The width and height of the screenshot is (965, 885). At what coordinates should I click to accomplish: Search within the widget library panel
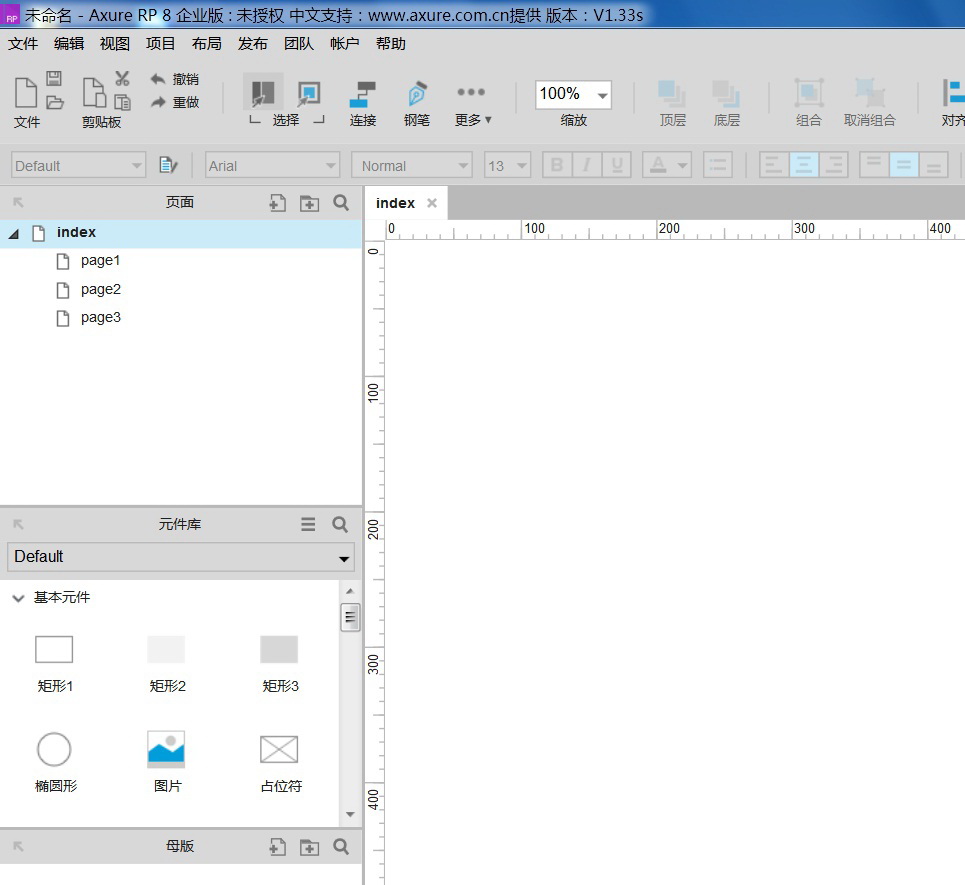(x=340, y=524)
